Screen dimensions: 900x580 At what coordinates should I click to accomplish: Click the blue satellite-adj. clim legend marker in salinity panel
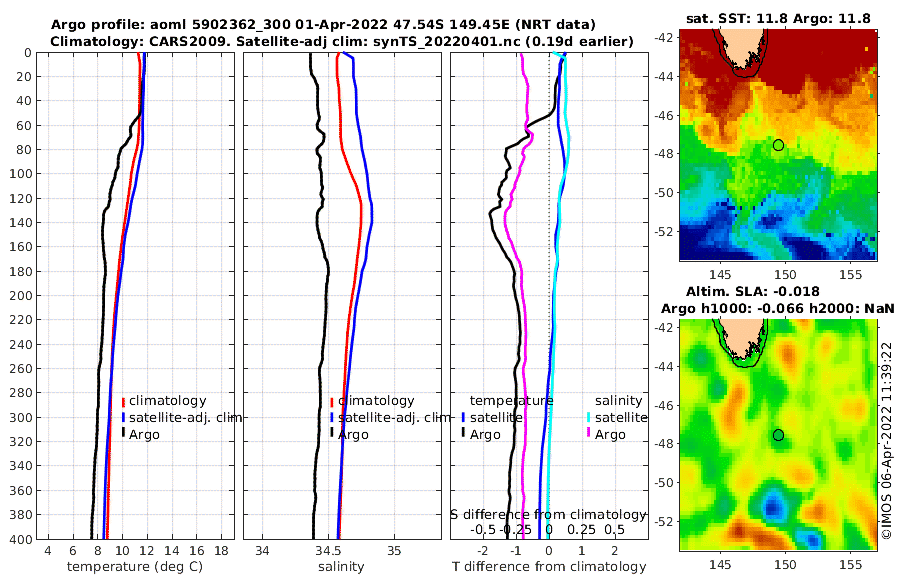[x=332, y=417]
